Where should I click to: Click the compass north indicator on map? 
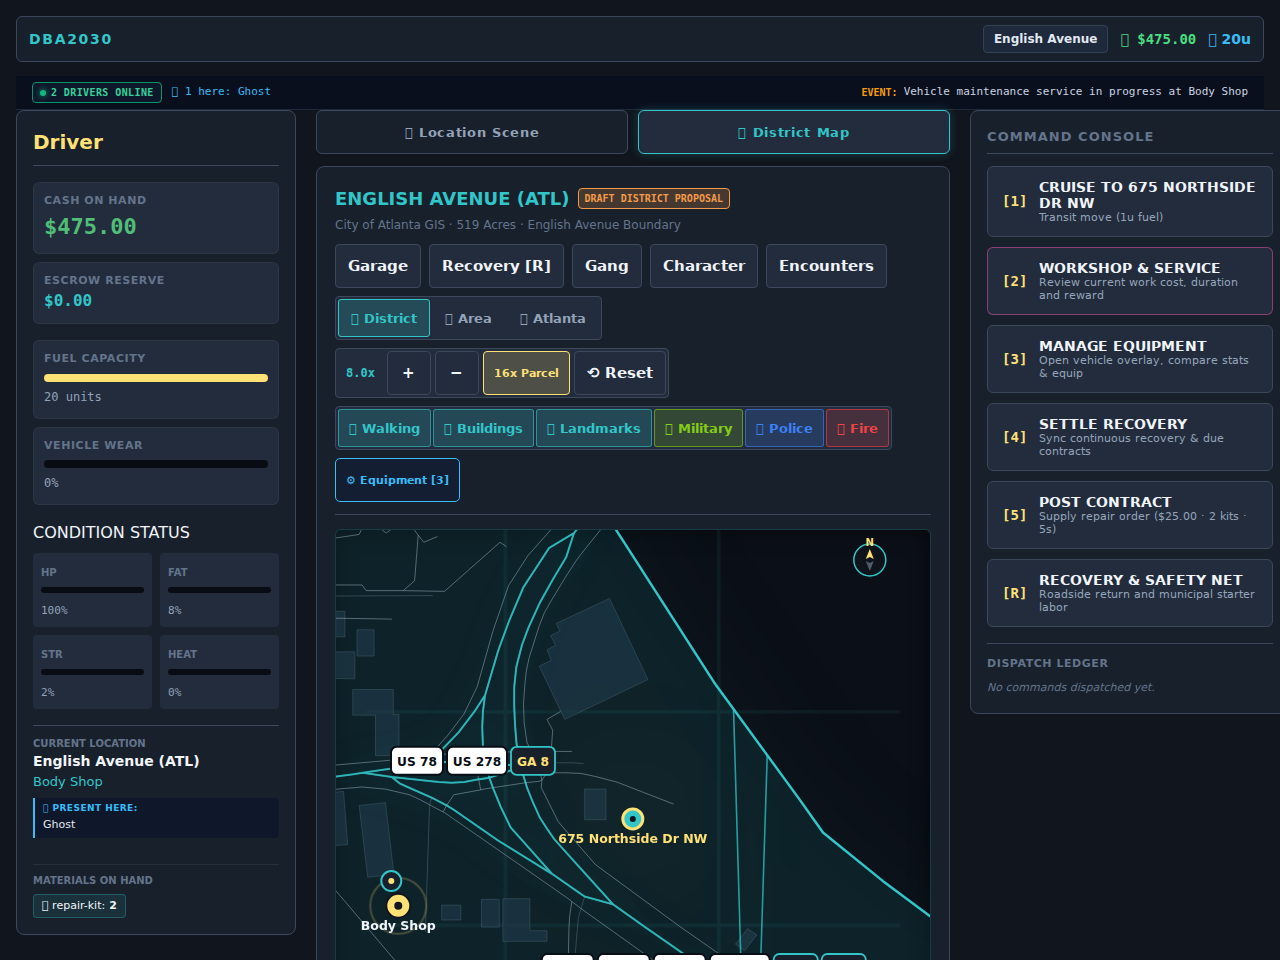(x=869, y=559)
